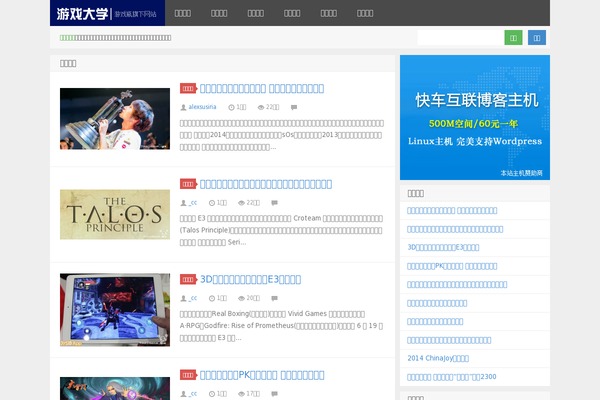Click _cc author link in PK article
Screen dimensions: 600x400
pos(192,393)
